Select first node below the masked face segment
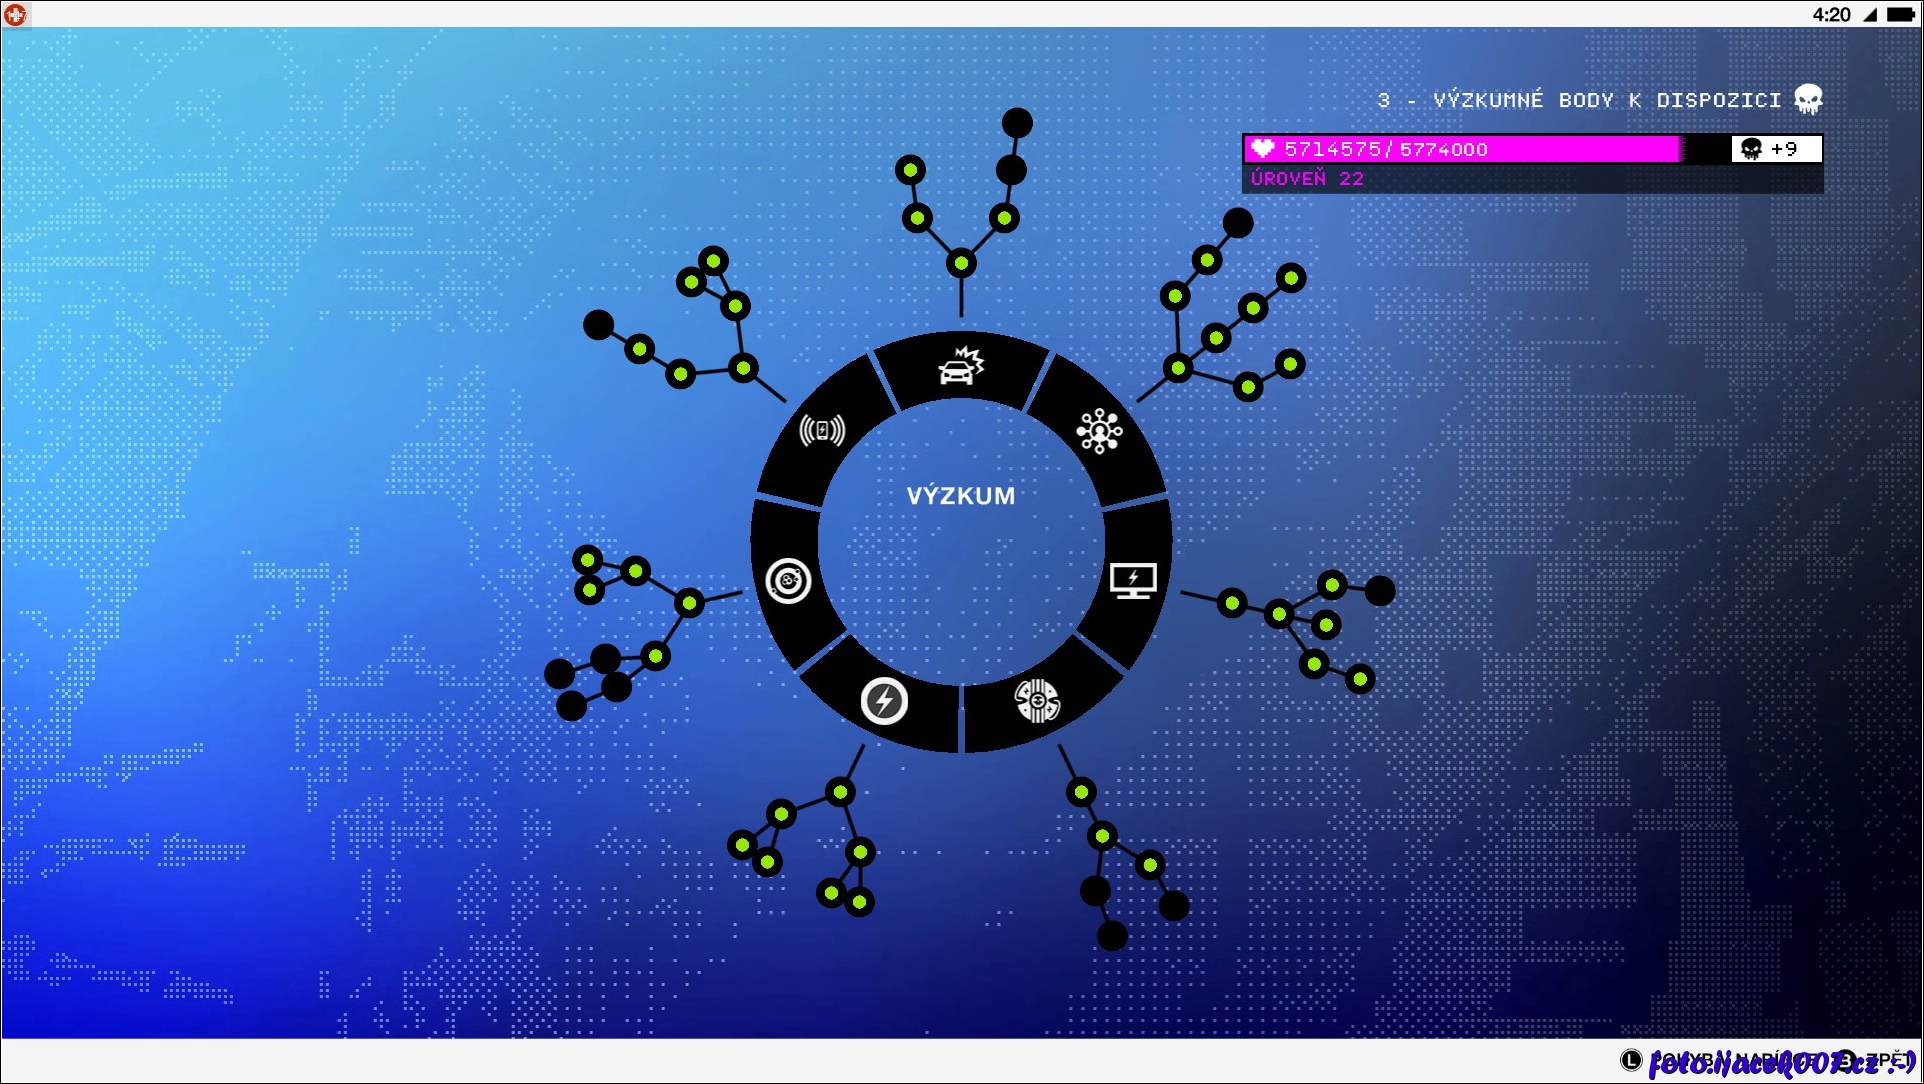Image resolution: width=1924 pixels, height=1084 pixels. click(x=1081, y=793)
